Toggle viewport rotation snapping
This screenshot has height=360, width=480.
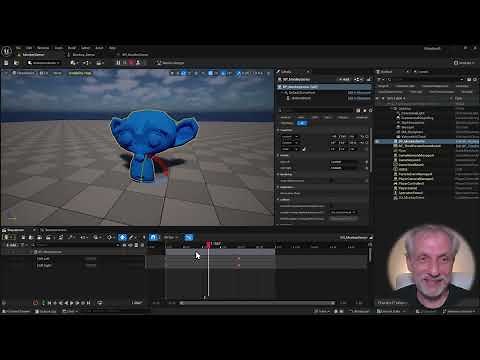click(222, 73)
